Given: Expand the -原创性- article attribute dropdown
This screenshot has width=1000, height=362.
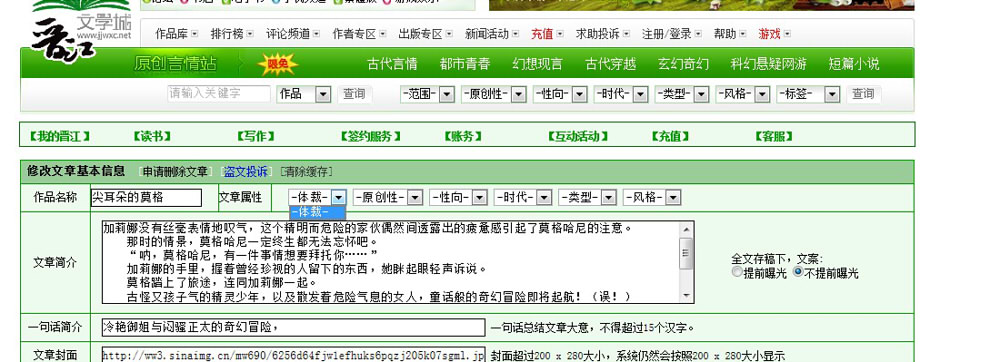Looking at the screenshot, I should click(x=388, y=198).
